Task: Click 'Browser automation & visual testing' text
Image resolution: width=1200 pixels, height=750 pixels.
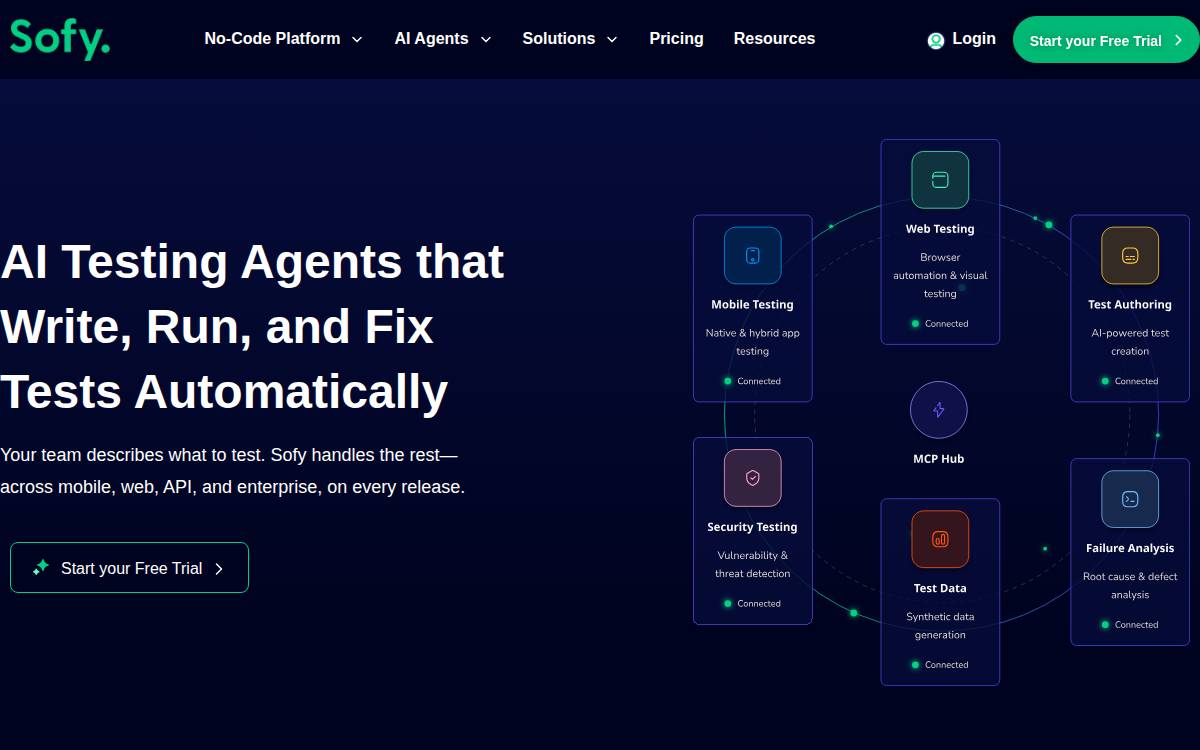Action: (x=940, y=275)
